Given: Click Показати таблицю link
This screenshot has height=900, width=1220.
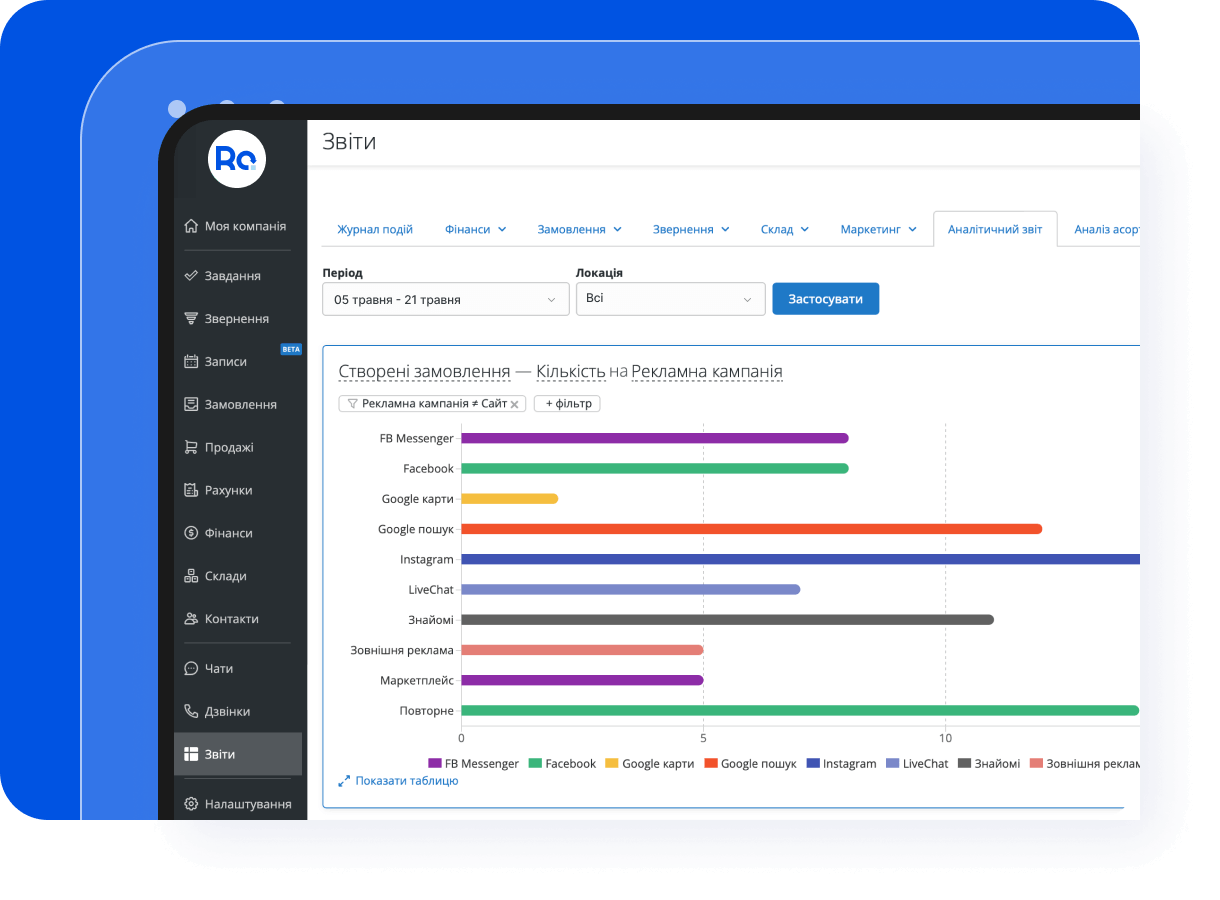Looking at the screenshot, I should tap(406, 781).
